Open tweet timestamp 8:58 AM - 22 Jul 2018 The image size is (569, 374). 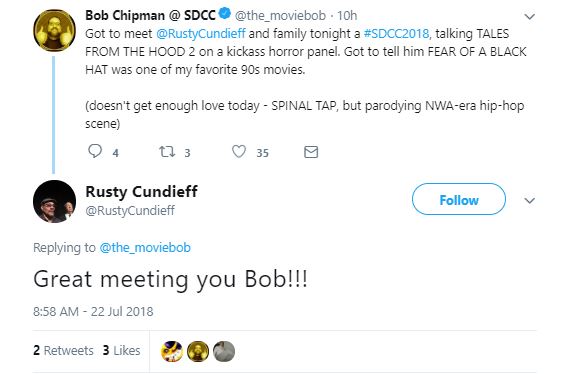point(93,312)
